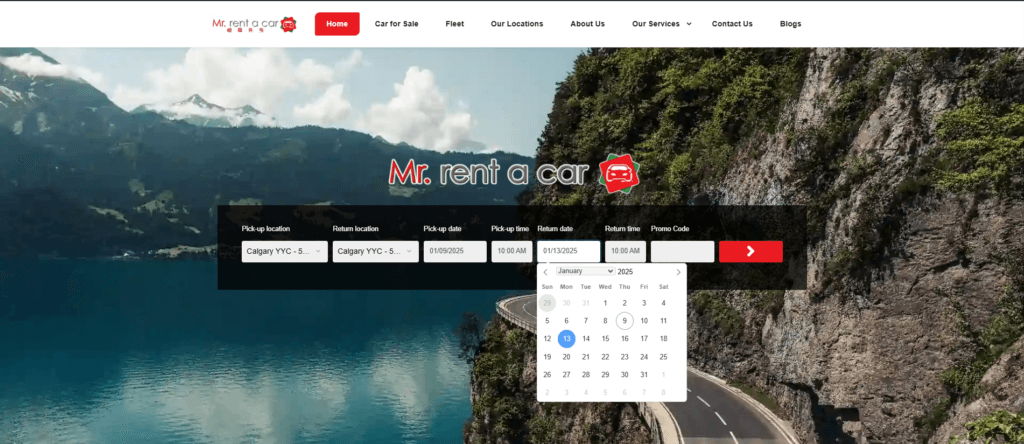Screen dimensions: 1024x444
Task: Select January 28 in calendar
Action: click(x=586, y=375)
